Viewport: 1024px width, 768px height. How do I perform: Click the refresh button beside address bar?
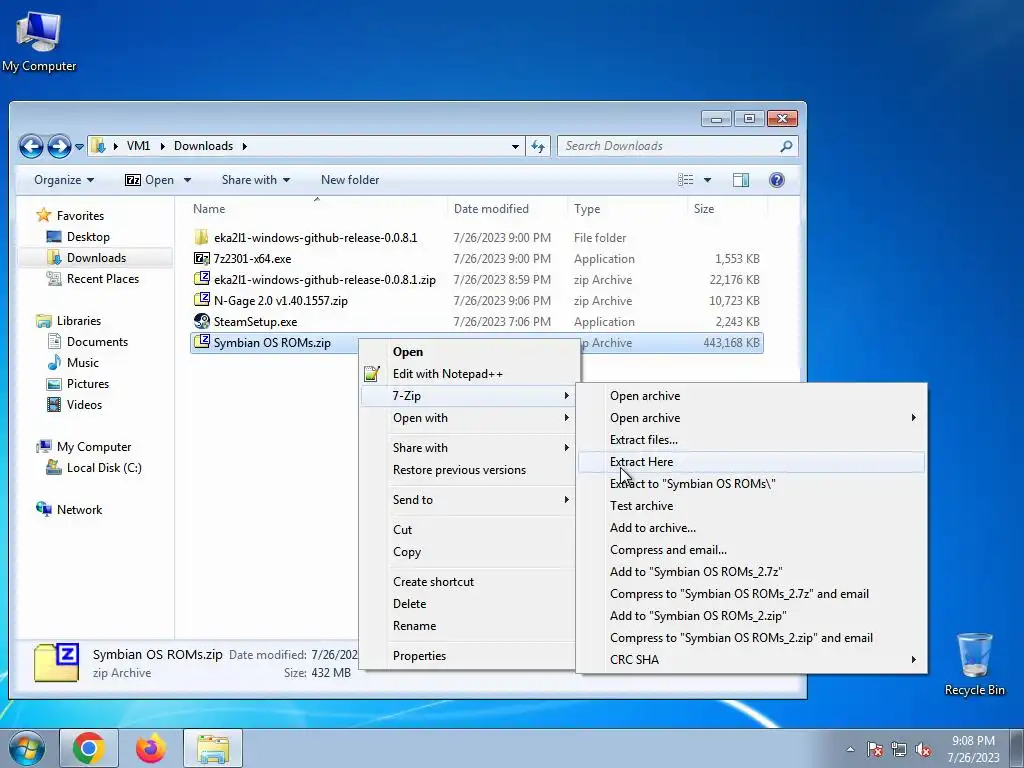538,146
